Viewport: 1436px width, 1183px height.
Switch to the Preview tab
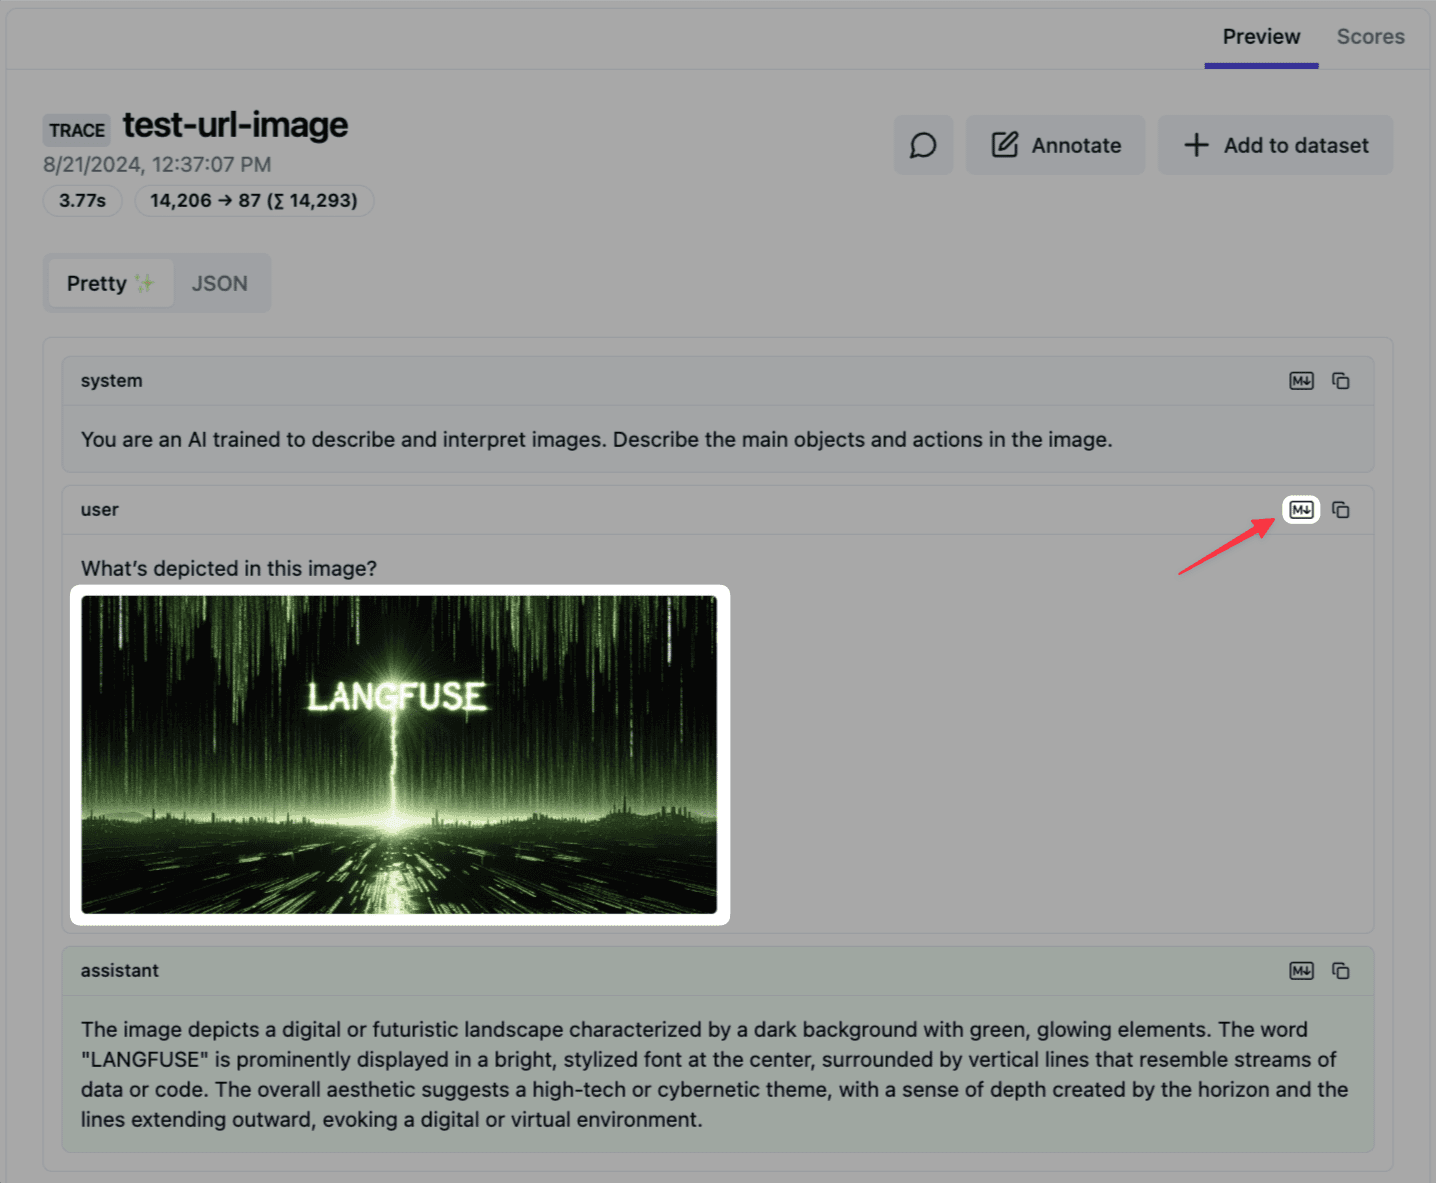[1261, 37]
